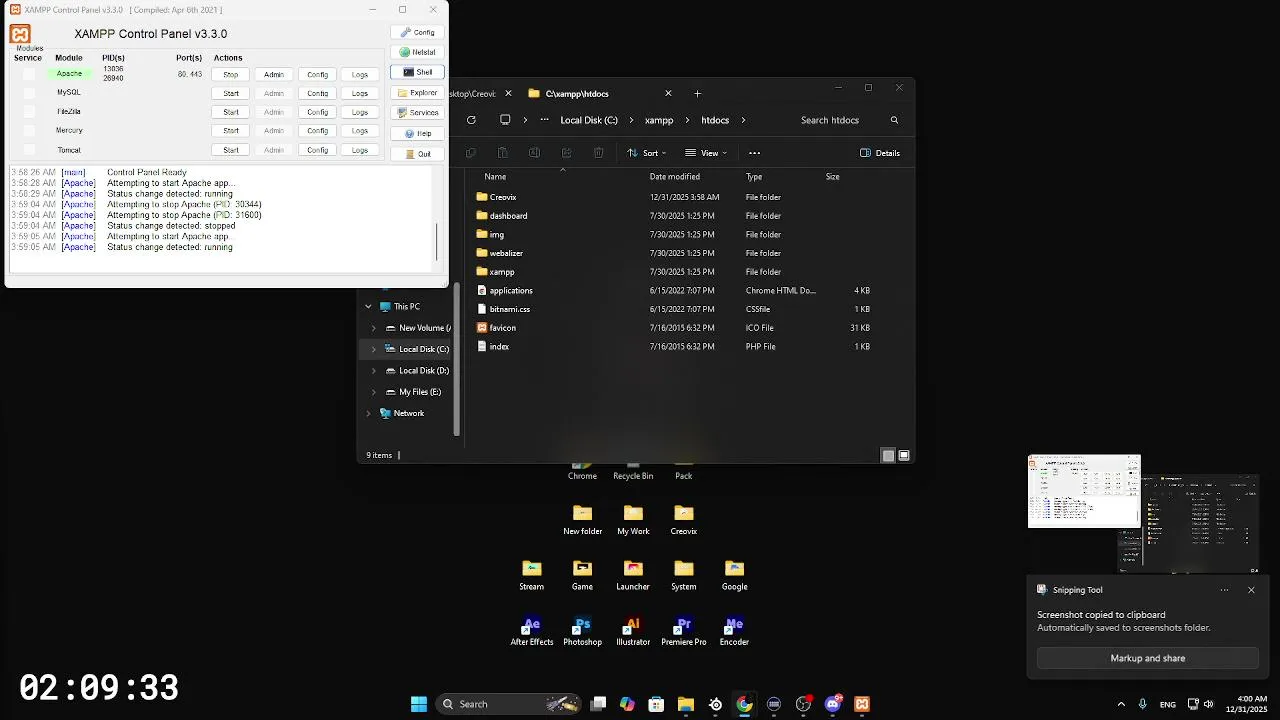
Task: Click the This PC monitor icon in address bar
Action: click(x=505, y=120)
